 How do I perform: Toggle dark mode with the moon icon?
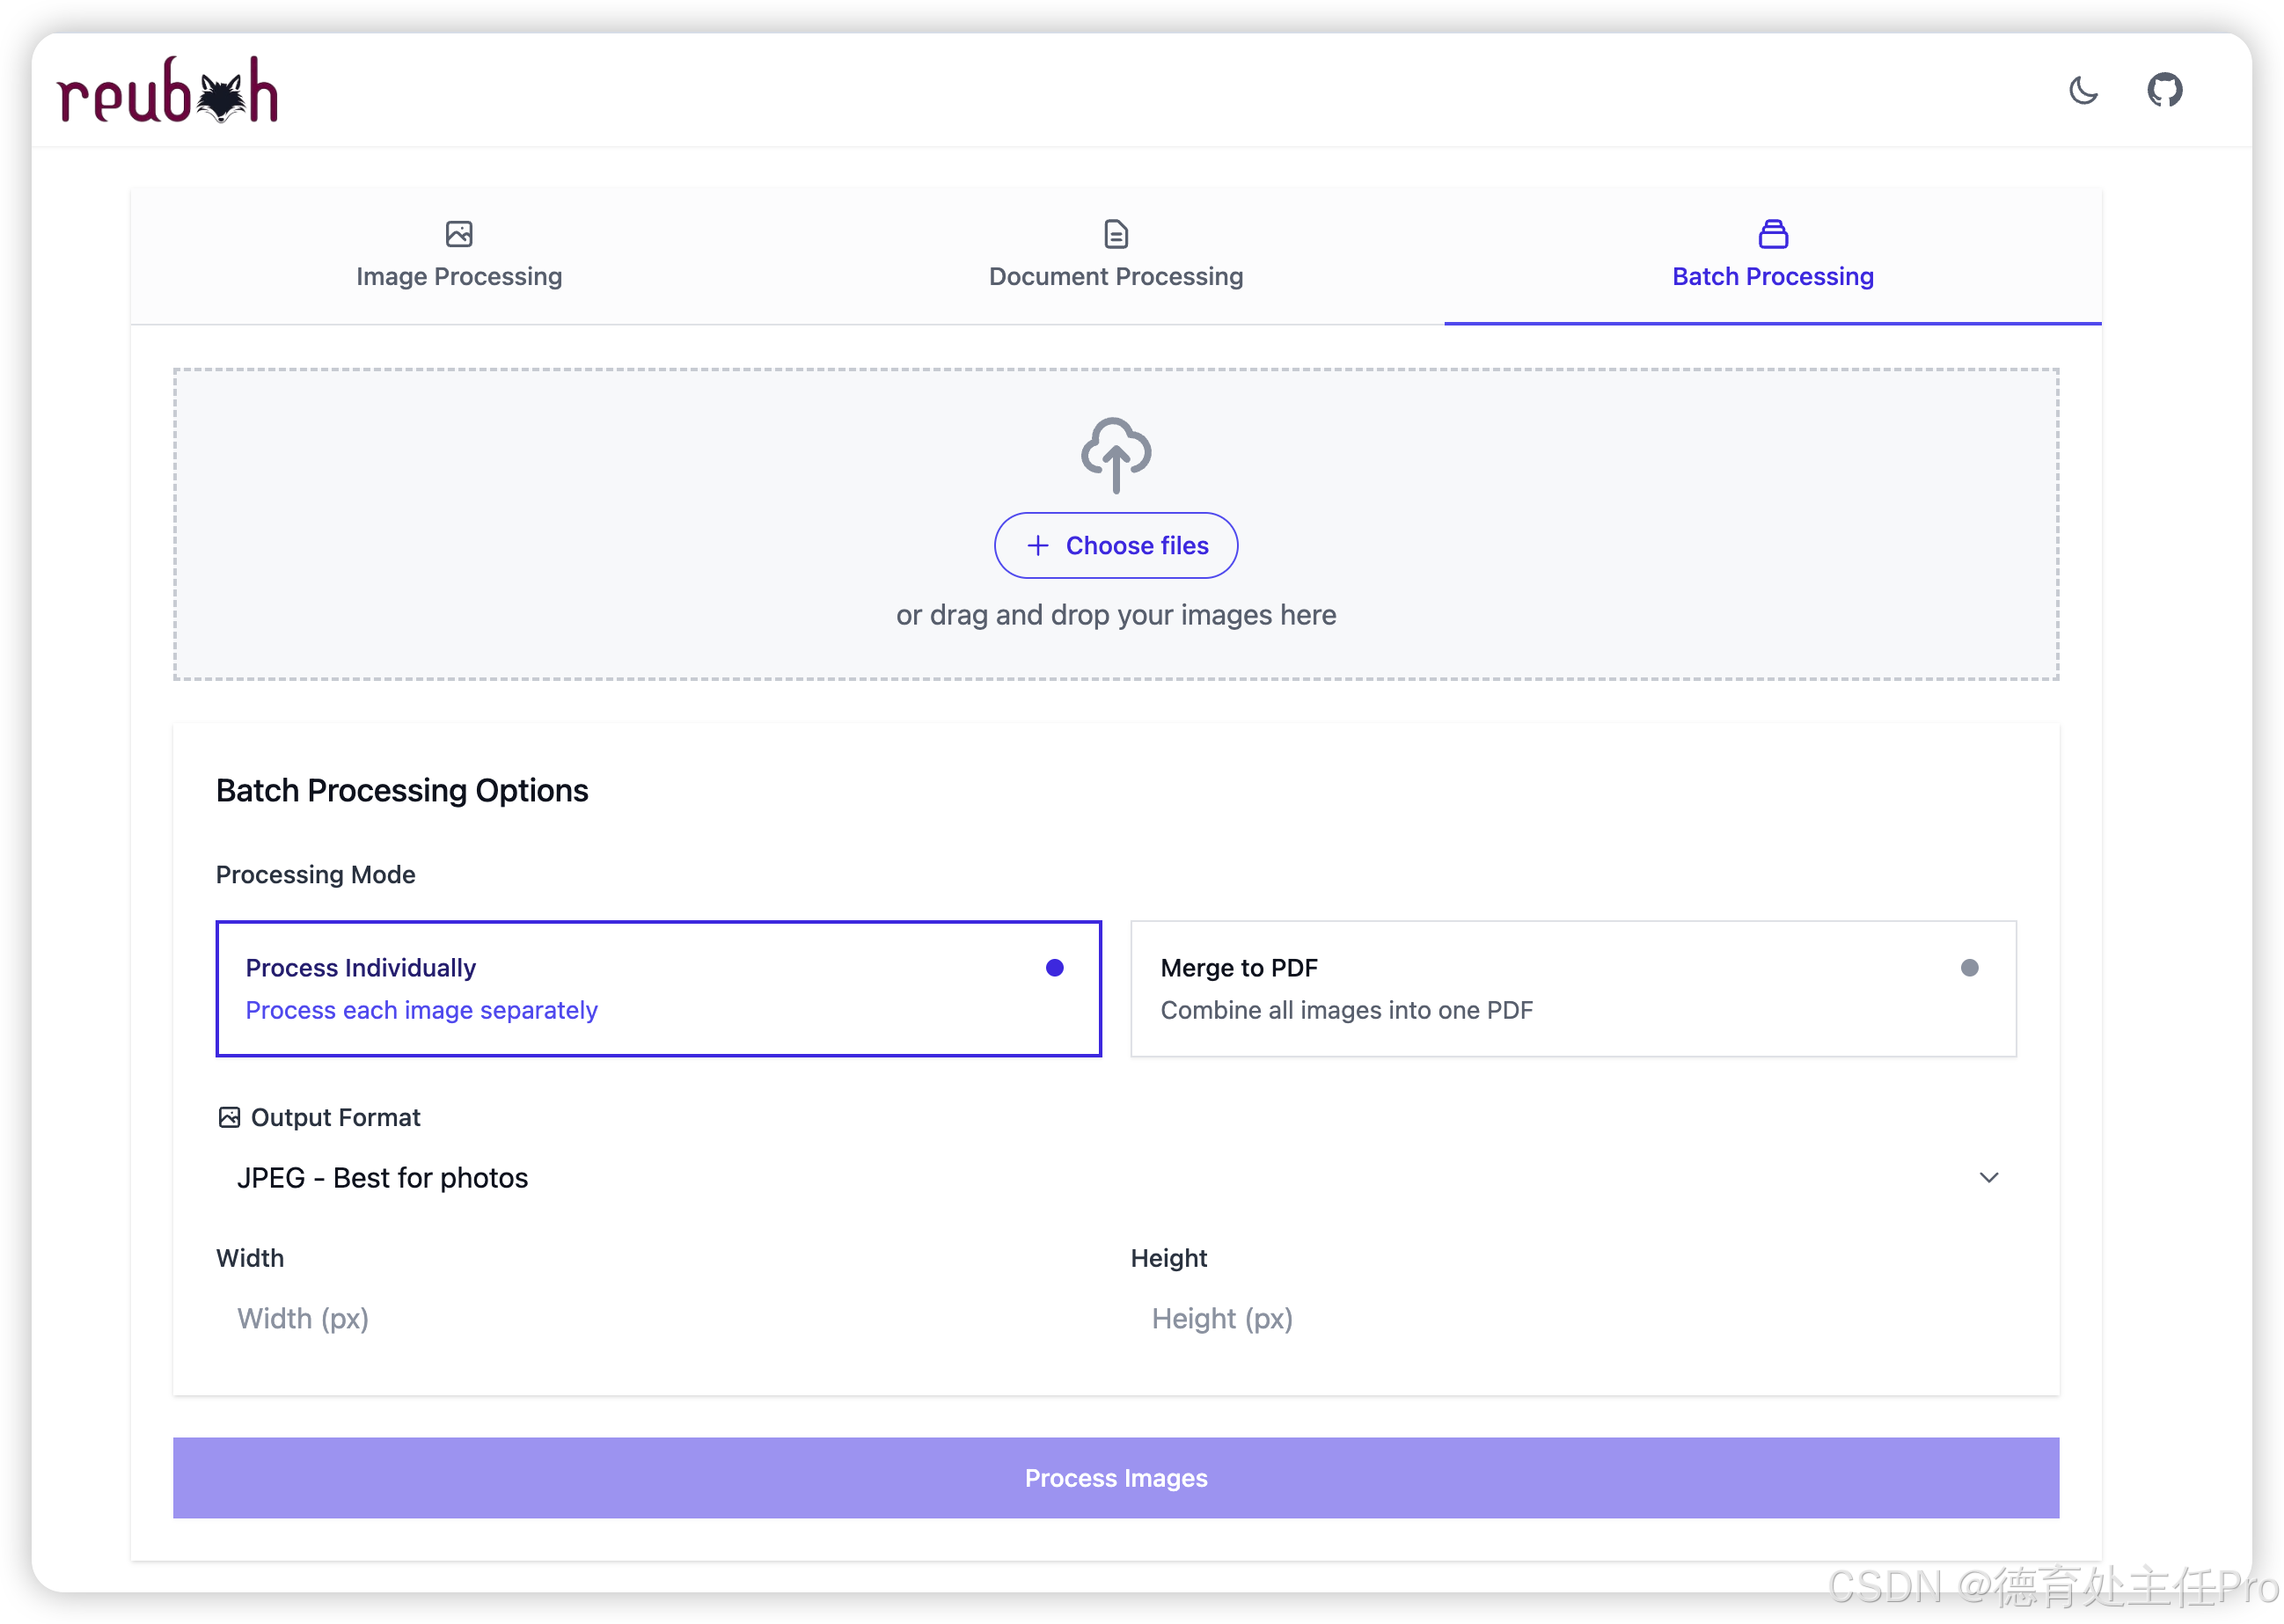point(2083,90)
